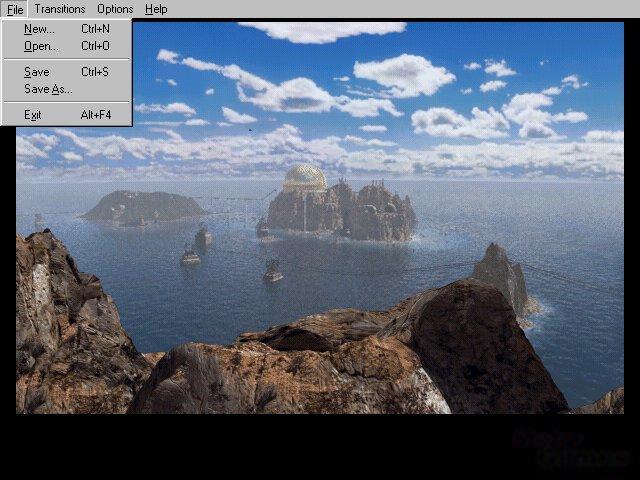
Task: Choose Exit from the File menu
Action: coord(67,115)
